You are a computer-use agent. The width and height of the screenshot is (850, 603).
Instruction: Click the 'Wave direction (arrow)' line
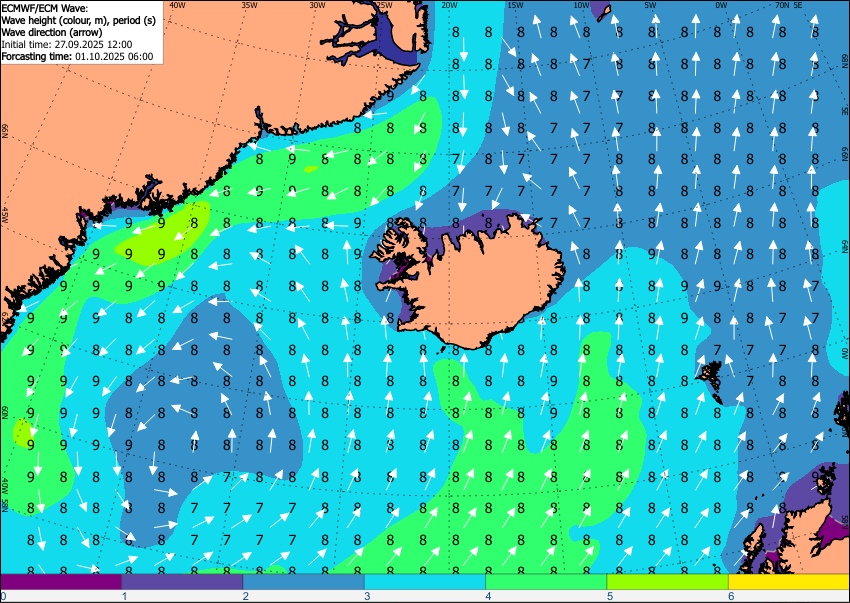(x=52, y=33)
